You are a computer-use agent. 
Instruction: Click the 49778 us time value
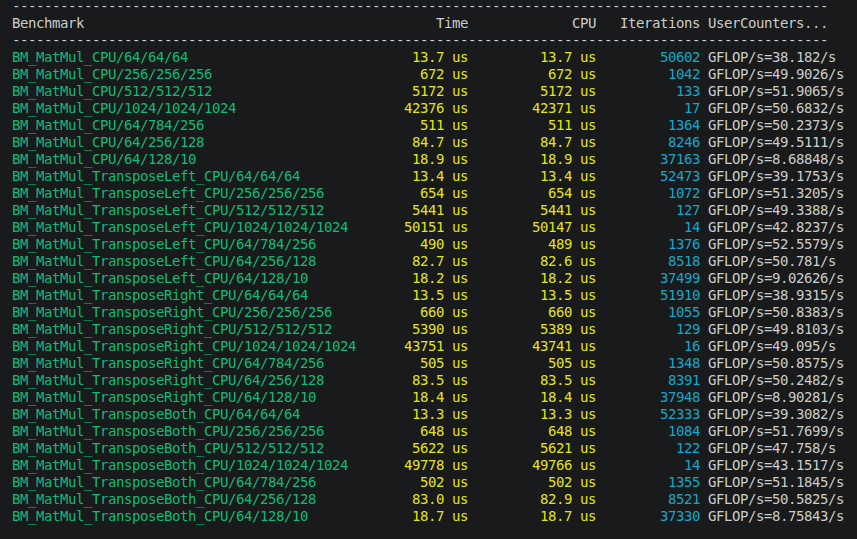coord(436,465)
